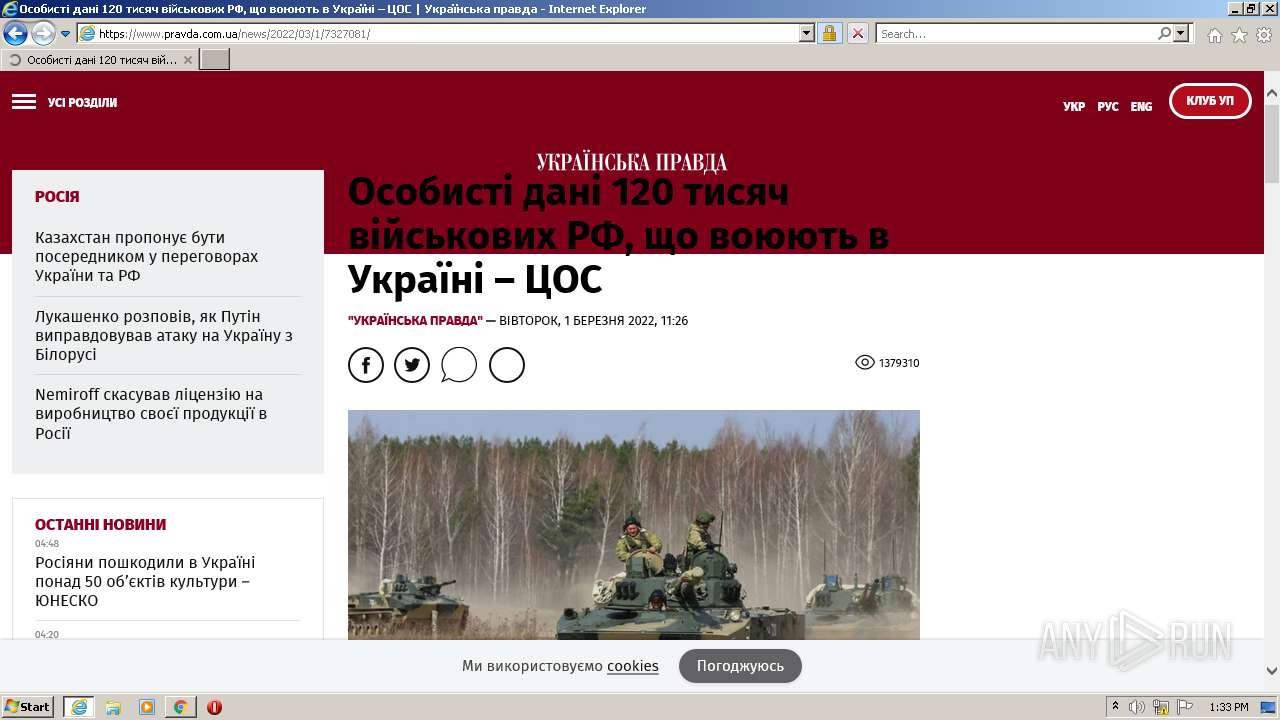Screen dimensions: 1280x720
Task: Open a new blank tab
Action: click(215, 60)
